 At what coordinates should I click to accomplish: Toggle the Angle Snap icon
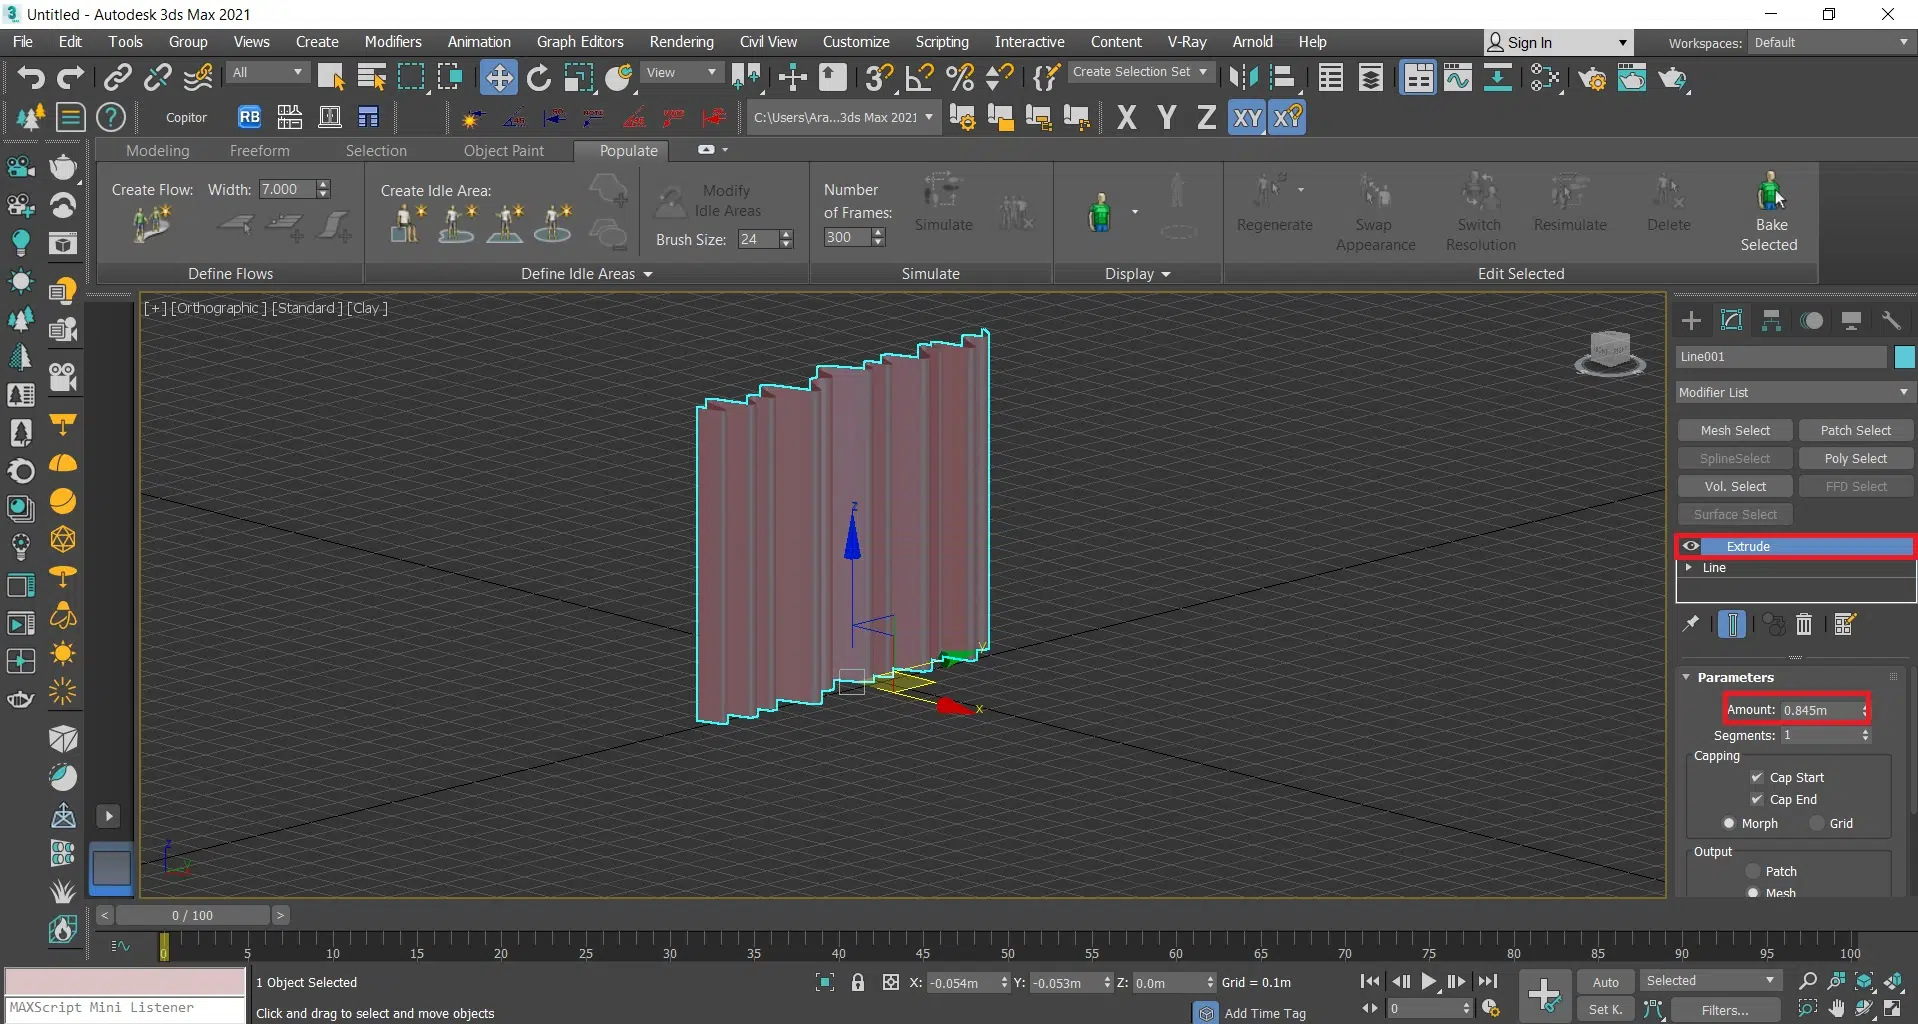click(x=919, y=77)
